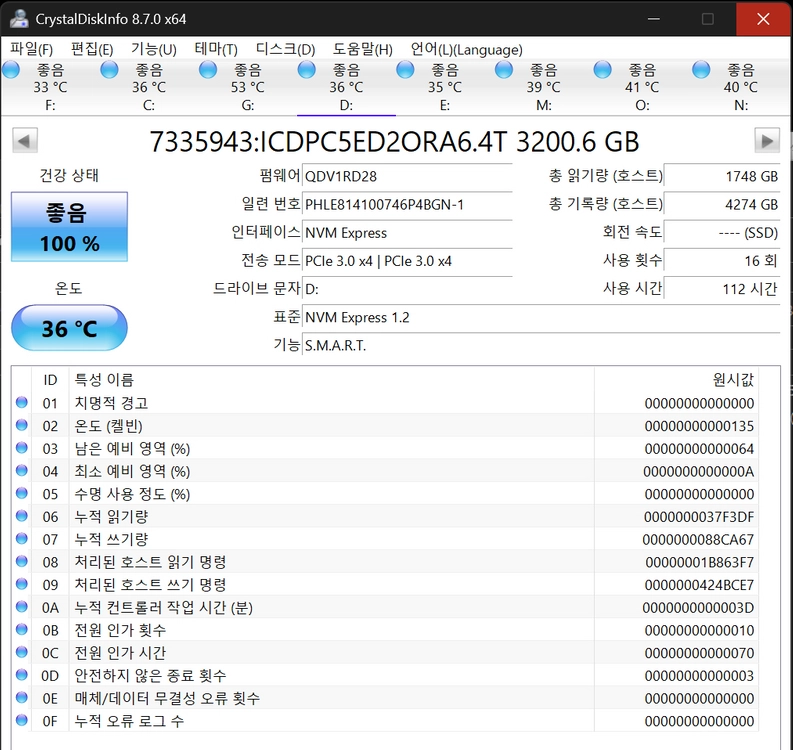793x750 pixels.
Task: Click power on hours value 112 시간
Action: pyautogui.click(x=722, y=289)
